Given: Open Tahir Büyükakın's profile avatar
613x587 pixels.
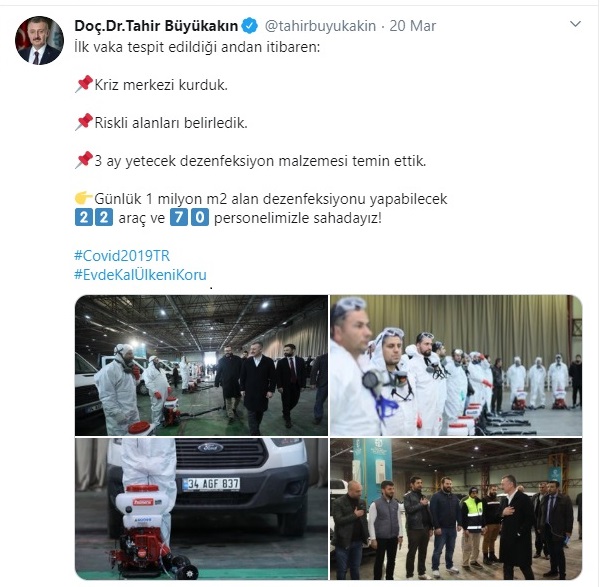Looking at the screenshot, I should tap(39, 40).
